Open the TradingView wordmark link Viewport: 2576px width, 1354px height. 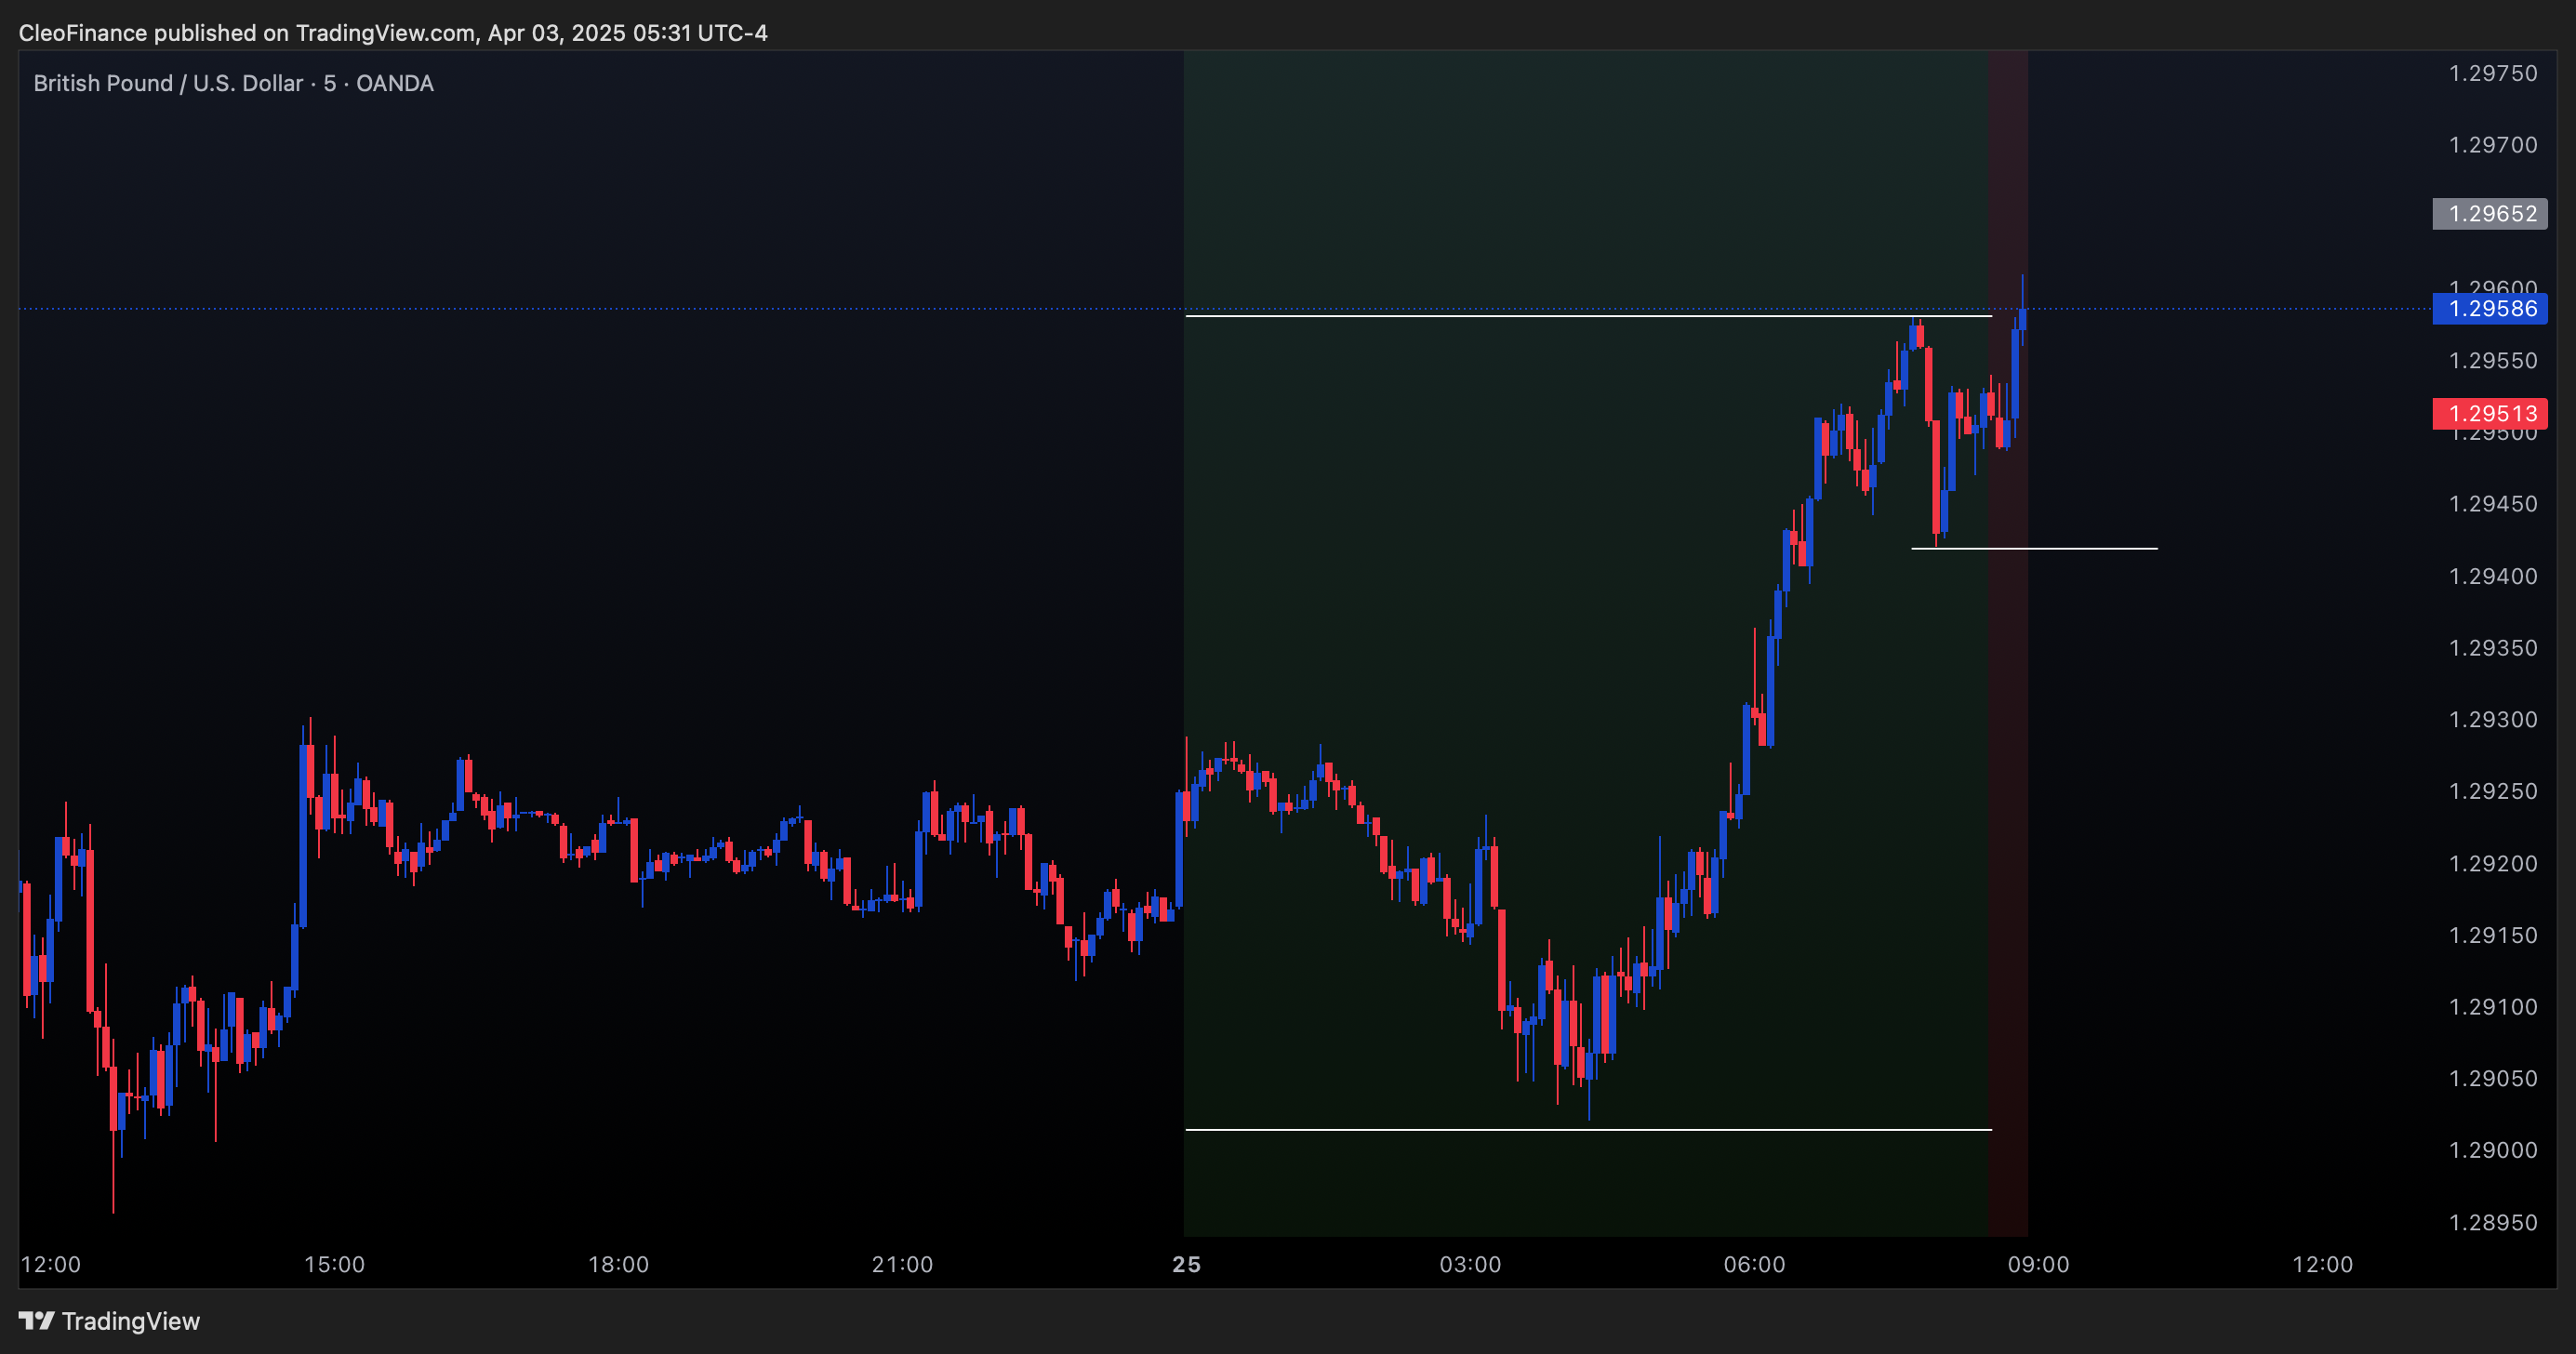[131, 1321]
